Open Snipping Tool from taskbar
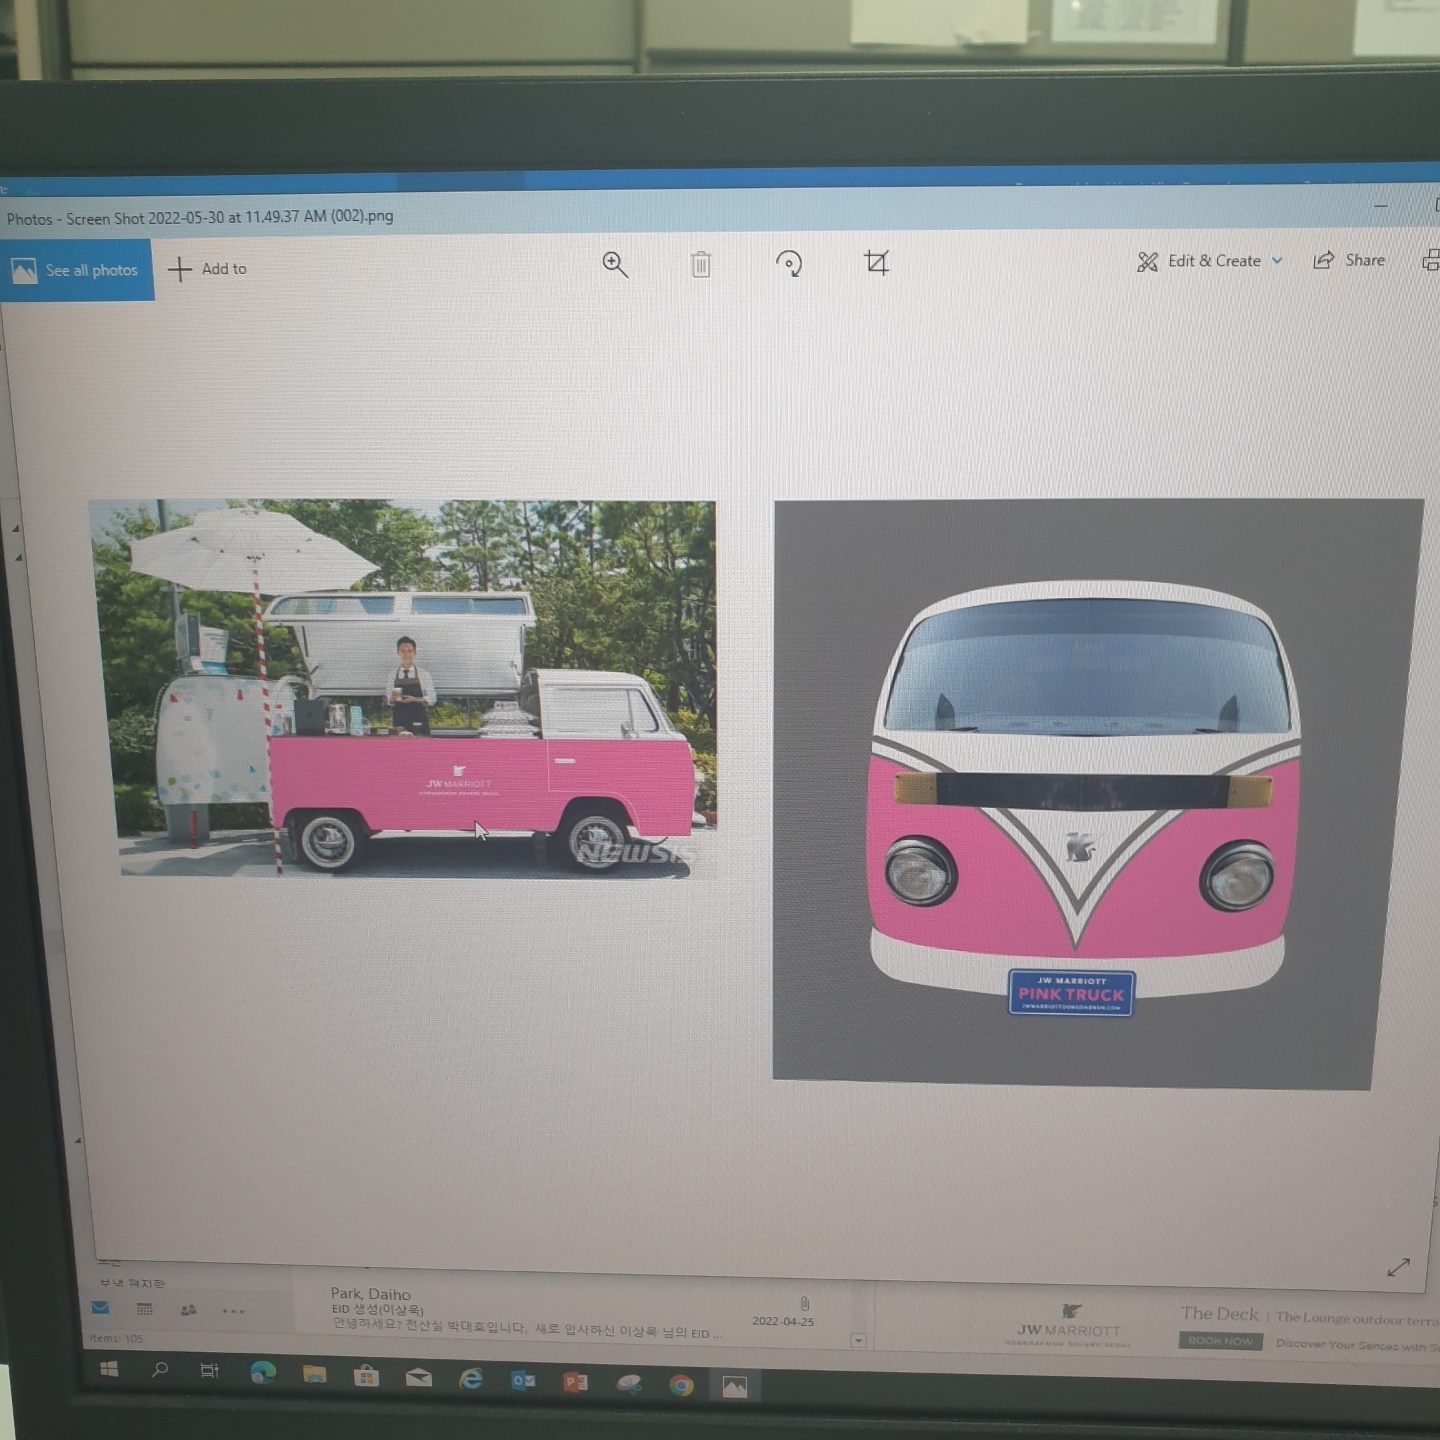 pyautogui.click(x=628, y=1384)
